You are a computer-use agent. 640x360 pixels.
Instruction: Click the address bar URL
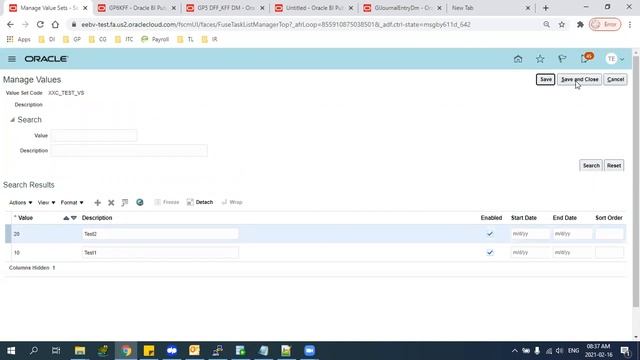tap(276, 24)
